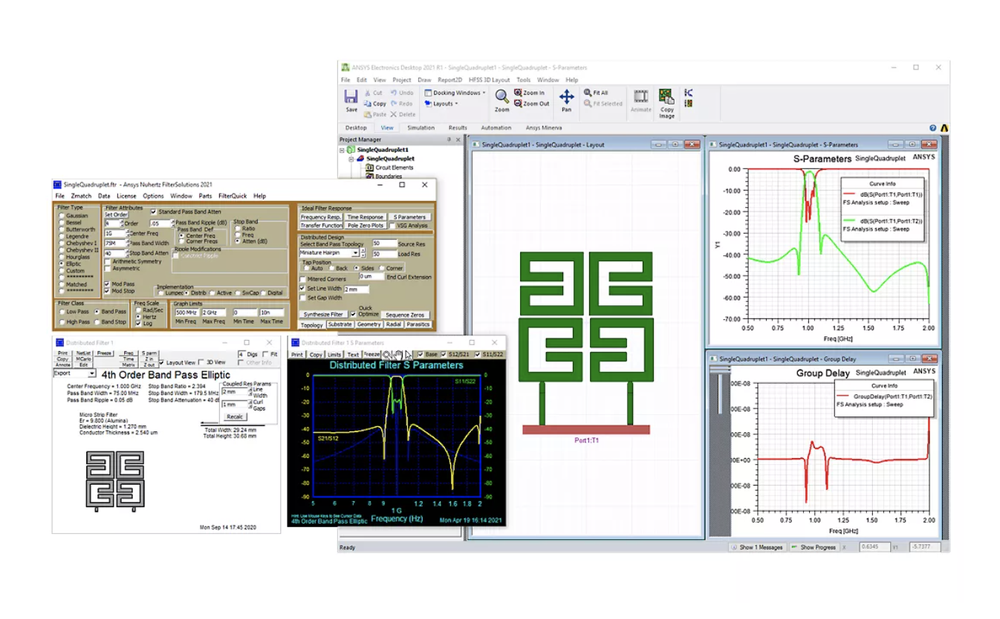Toggle Standard Pass Band Atten checkbox
Screen dimensions: 1000x619
click(153, 212)
